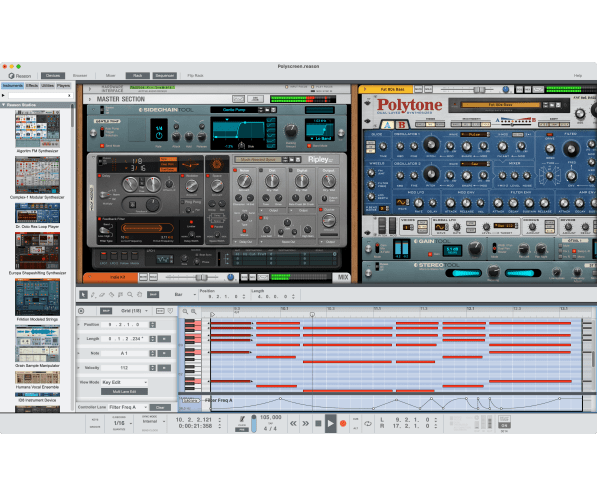Select the Eraser tool in sequencer toolbar
This screenshot has height=497, width=597.
(102, 294)
